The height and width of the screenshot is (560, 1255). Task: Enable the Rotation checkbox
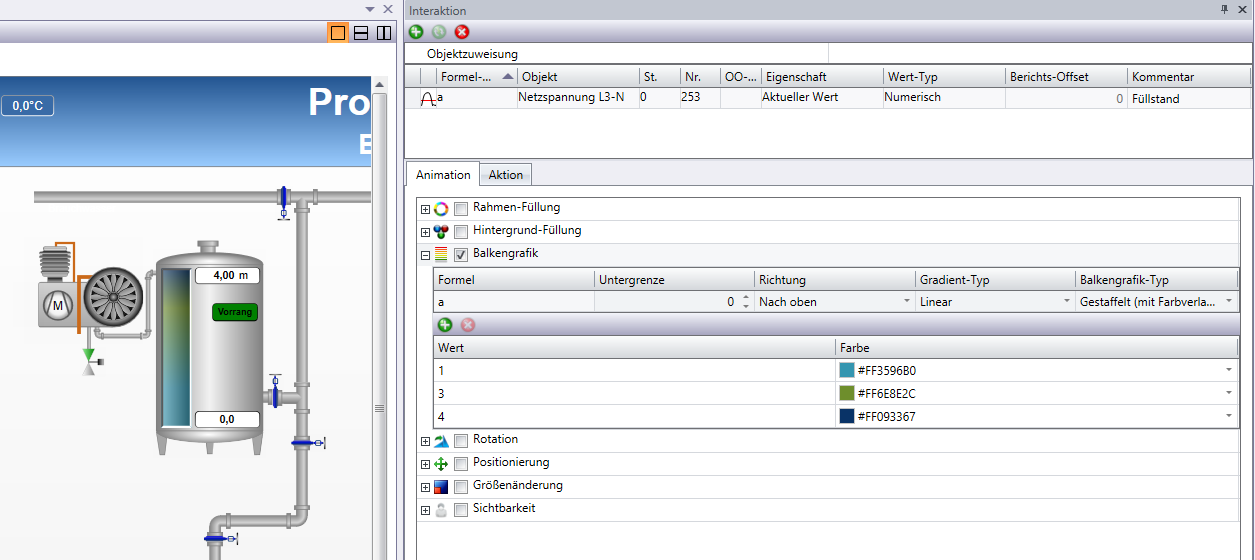pos(461,441)
